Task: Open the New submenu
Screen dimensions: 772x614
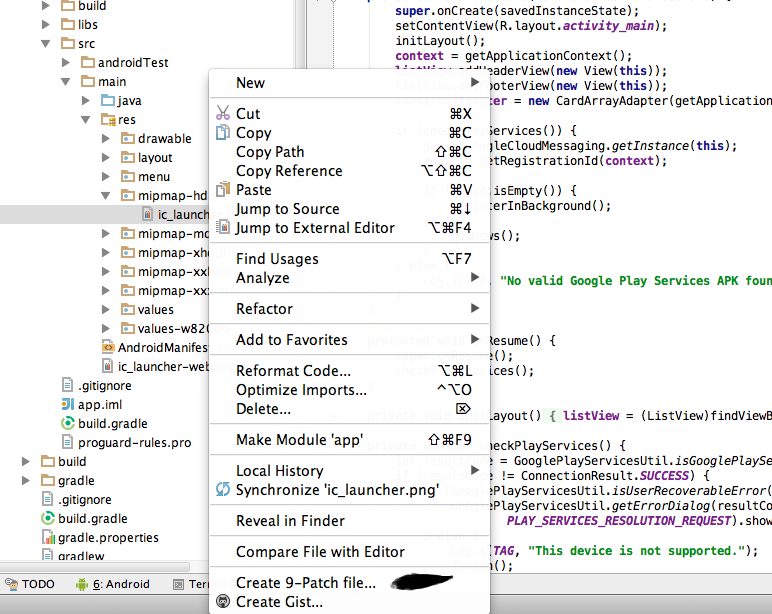Action: 350,83
